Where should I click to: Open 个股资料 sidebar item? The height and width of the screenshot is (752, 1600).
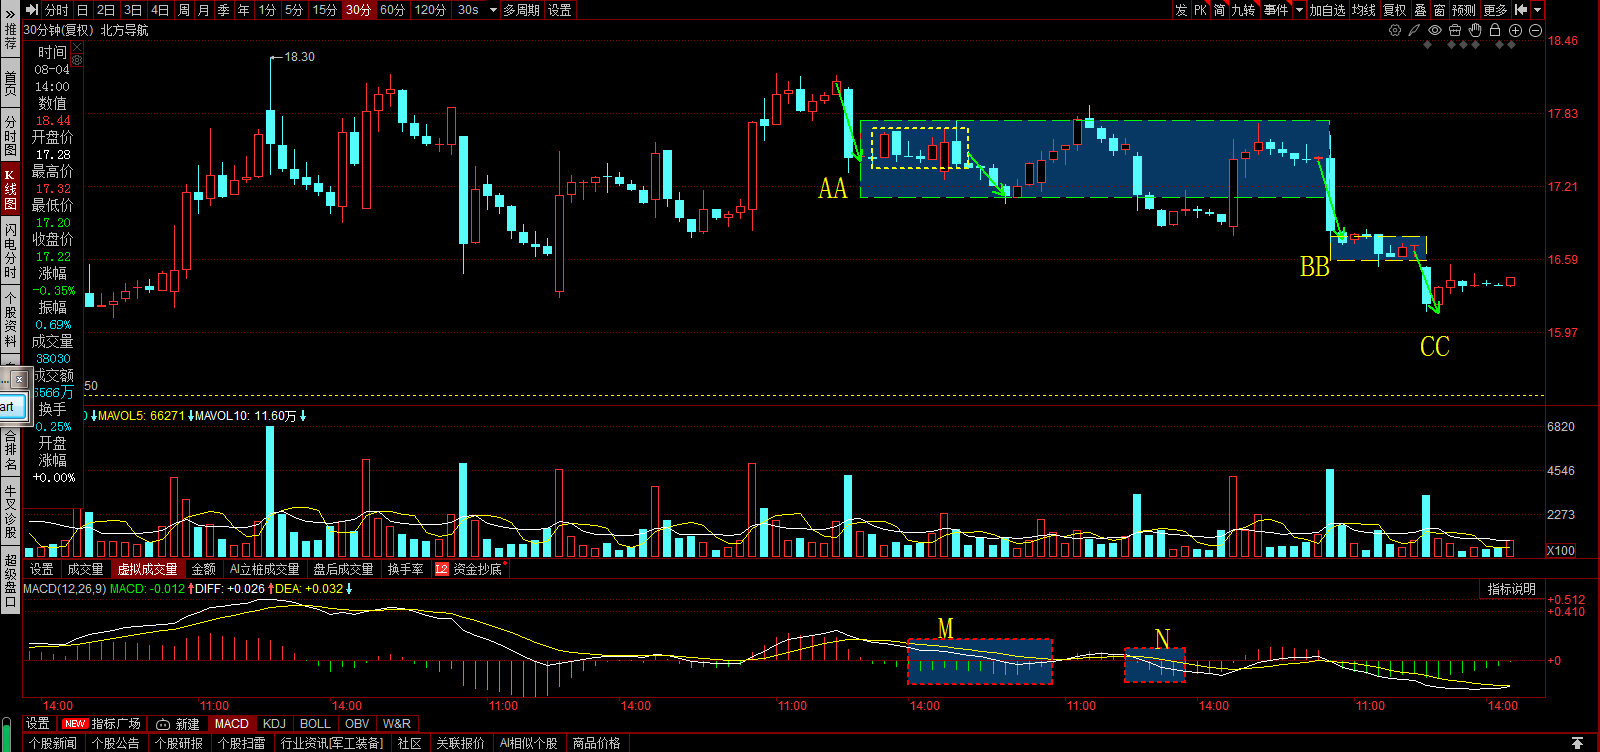coord(10,318)
